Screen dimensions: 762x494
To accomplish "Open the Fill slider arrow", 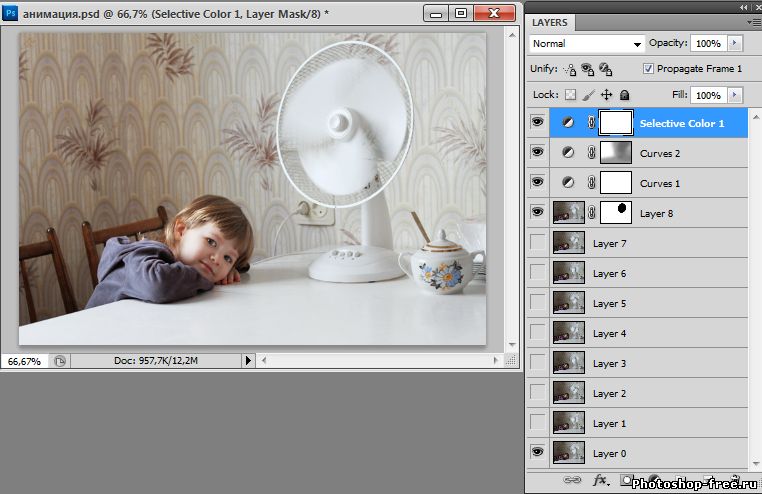I will (x=736, y=95).
